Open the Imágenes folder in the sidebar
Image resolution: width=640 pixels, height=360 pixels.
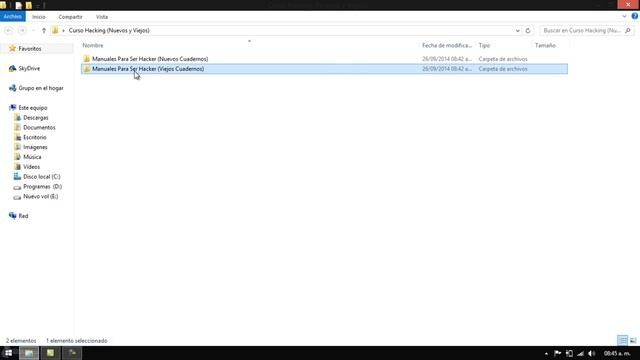point(35,147)
